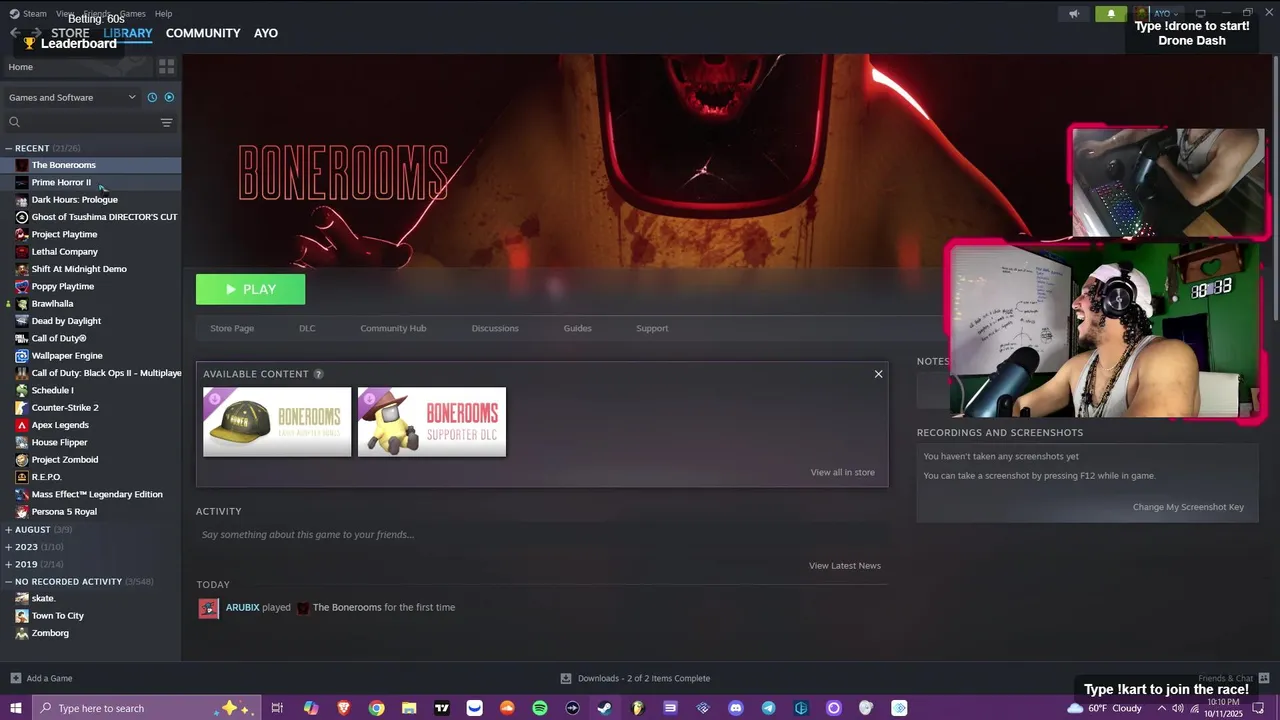Go to the LIBRARY tab
Viewport: 1280px width, 720px height.
click(128, 33)
